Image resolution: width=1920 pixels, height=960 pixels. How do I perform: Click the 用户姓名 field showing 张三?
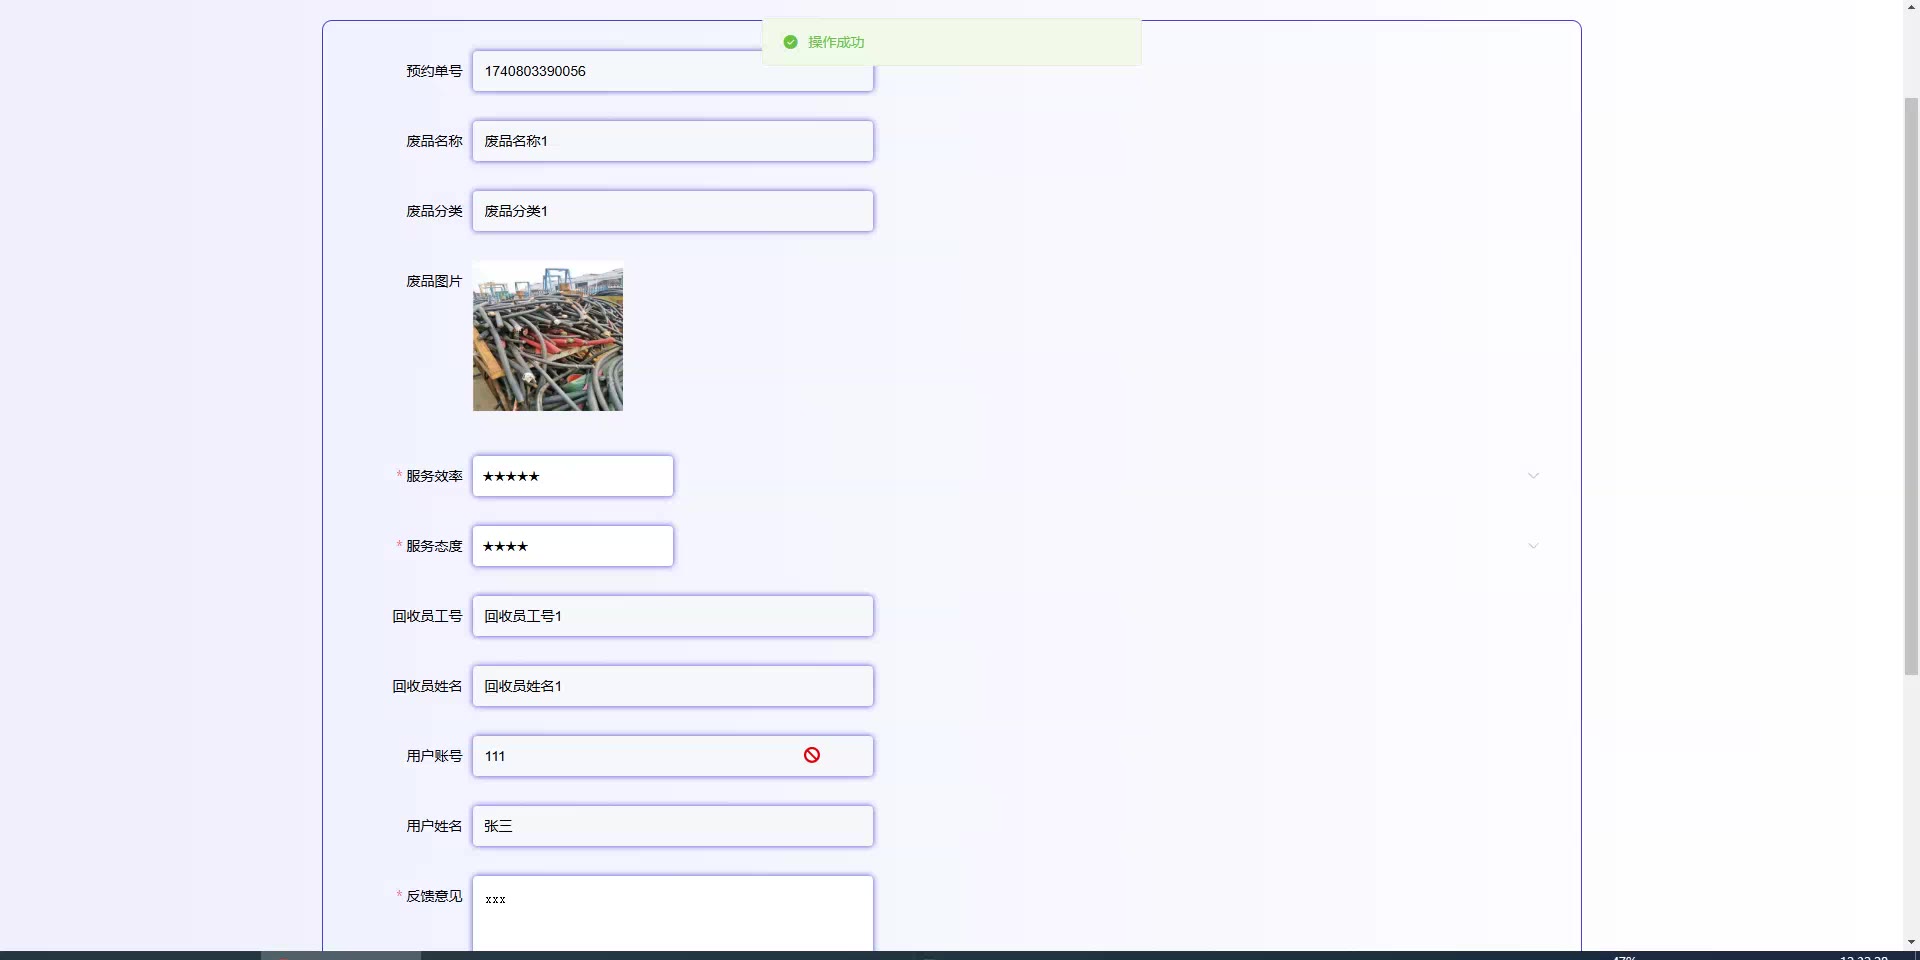(x=672, y=826)
